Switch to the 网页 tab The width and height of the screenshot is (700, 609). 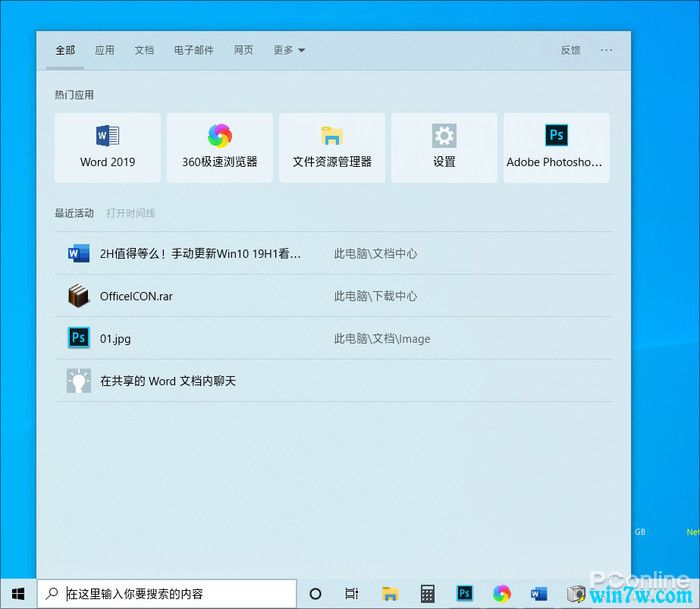coord(243,50)
